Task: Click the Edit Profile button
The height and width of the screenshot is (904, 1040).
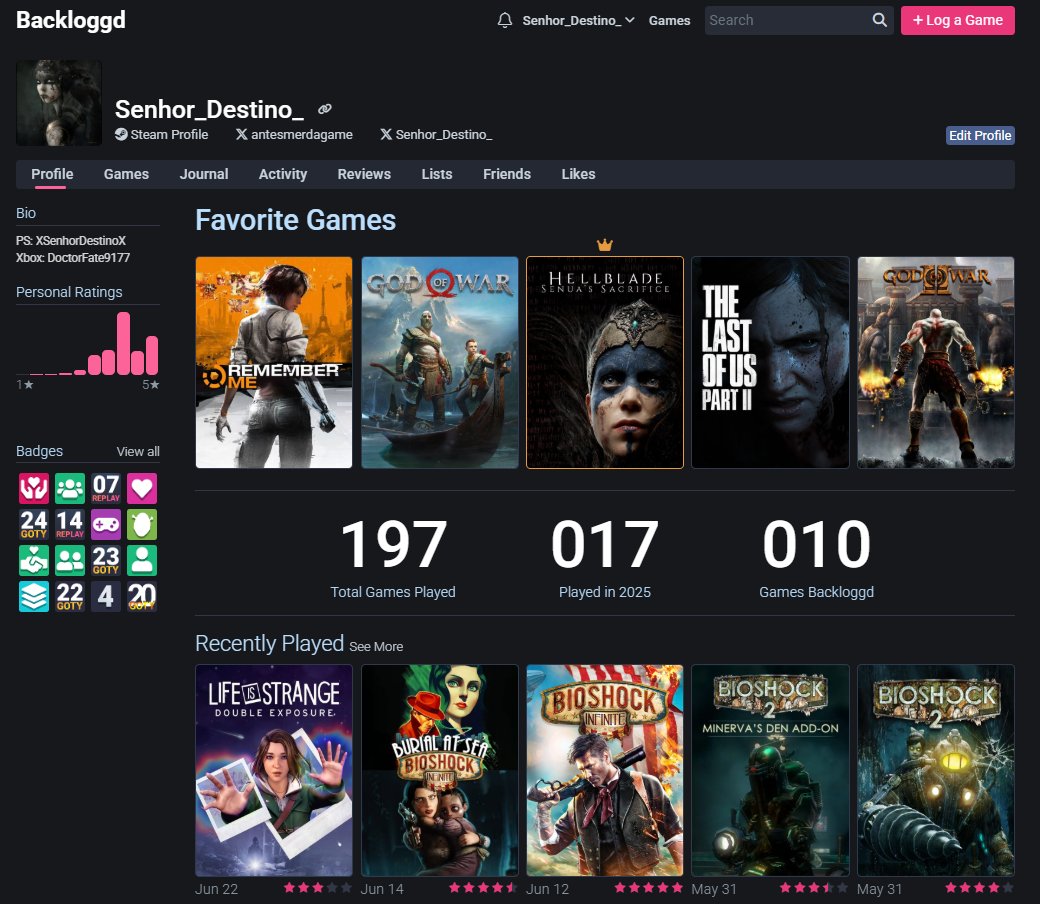Action: [980, 135]
